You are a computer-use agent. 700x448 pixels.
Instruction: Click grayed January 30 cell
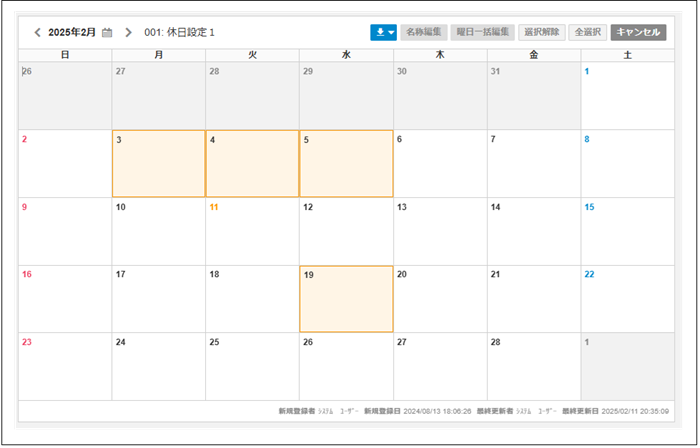[x=440, y=96]
